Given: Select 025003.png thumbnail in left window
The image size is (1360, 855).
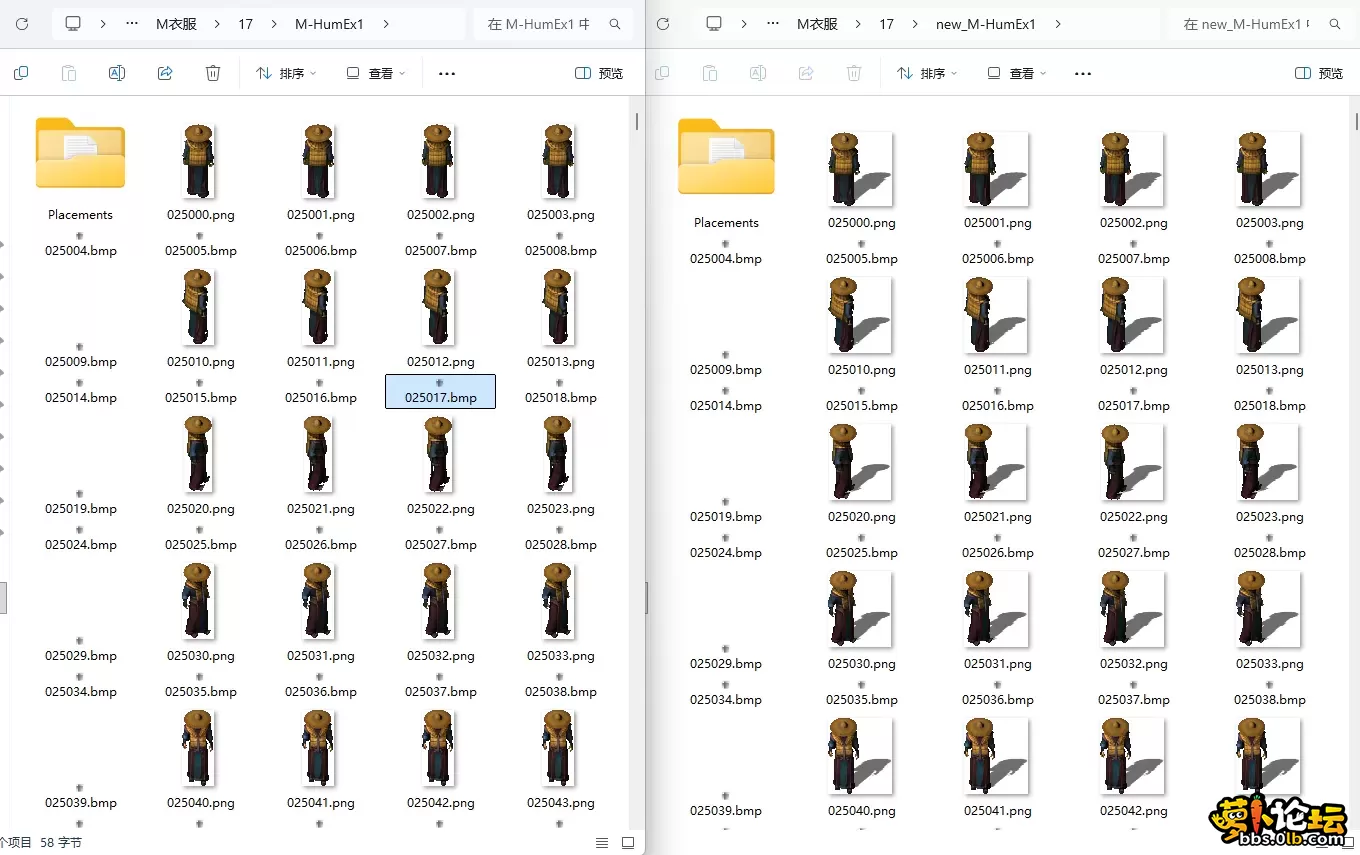Looking at the screenshot, I should click(x=558, y=161).
